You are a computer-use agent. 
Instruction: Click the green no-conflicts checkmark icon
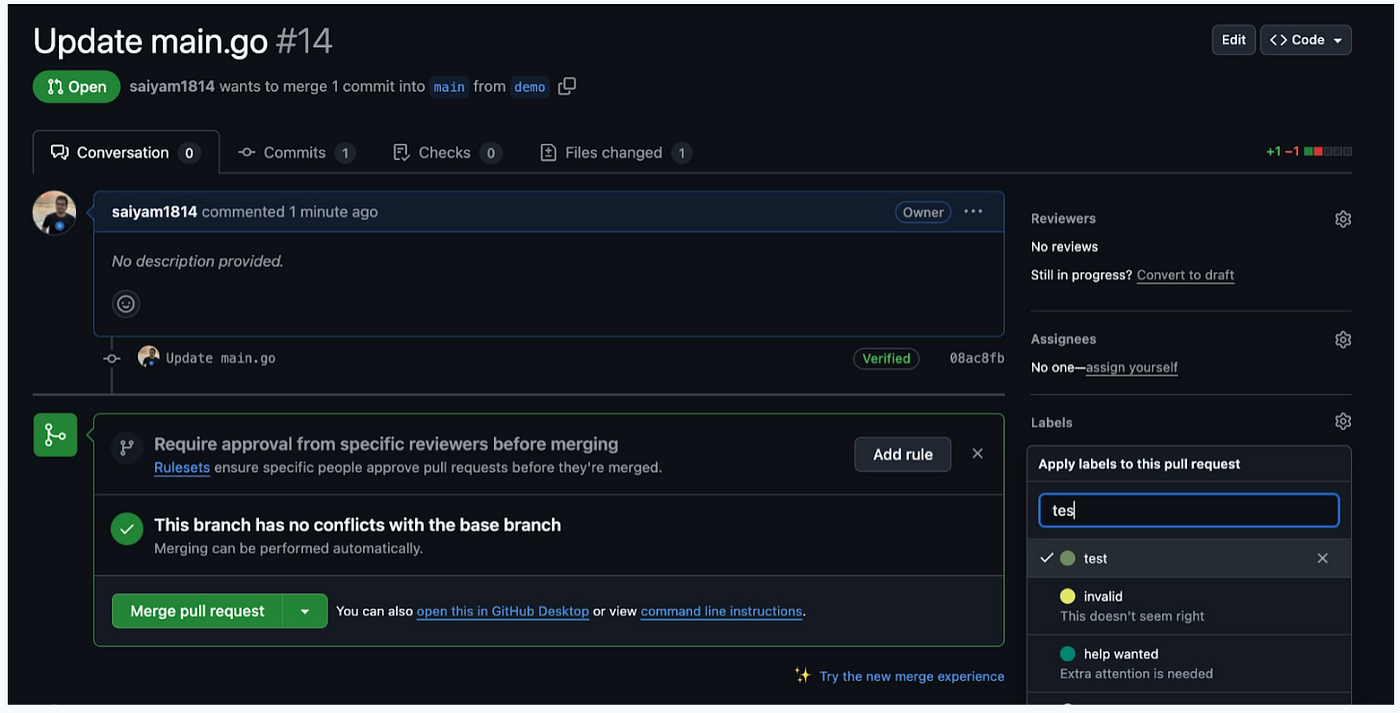126,529
